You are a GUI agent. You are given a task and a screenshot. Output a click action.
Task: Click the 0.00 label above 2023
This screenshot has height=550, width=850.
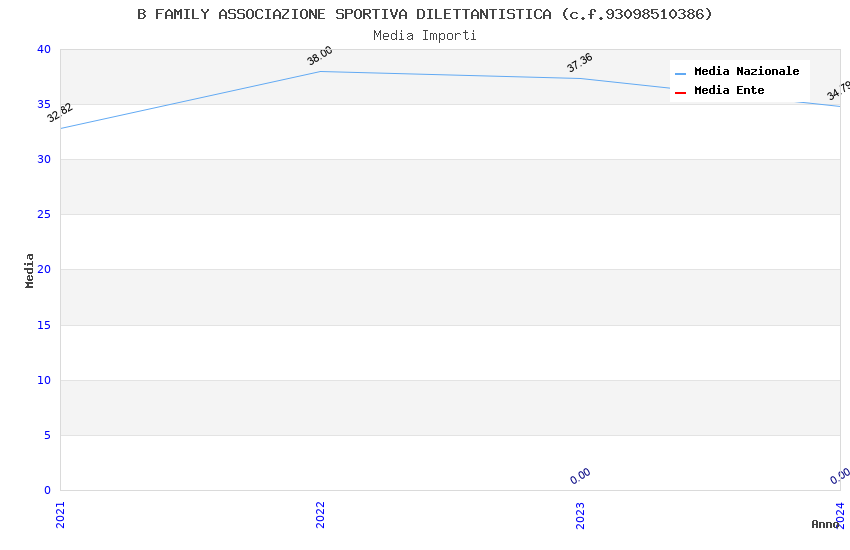pos(580,476)
